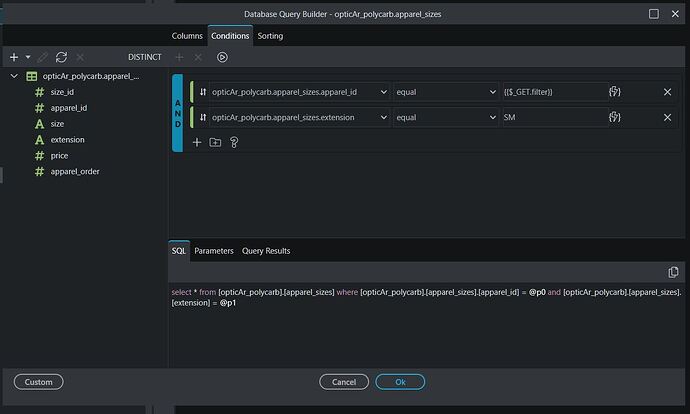Collapse the opticAr_polycarb.apparel table tree
Image resolution: width=690 pixels, height=414 pixels.
(x=14, y=76)
